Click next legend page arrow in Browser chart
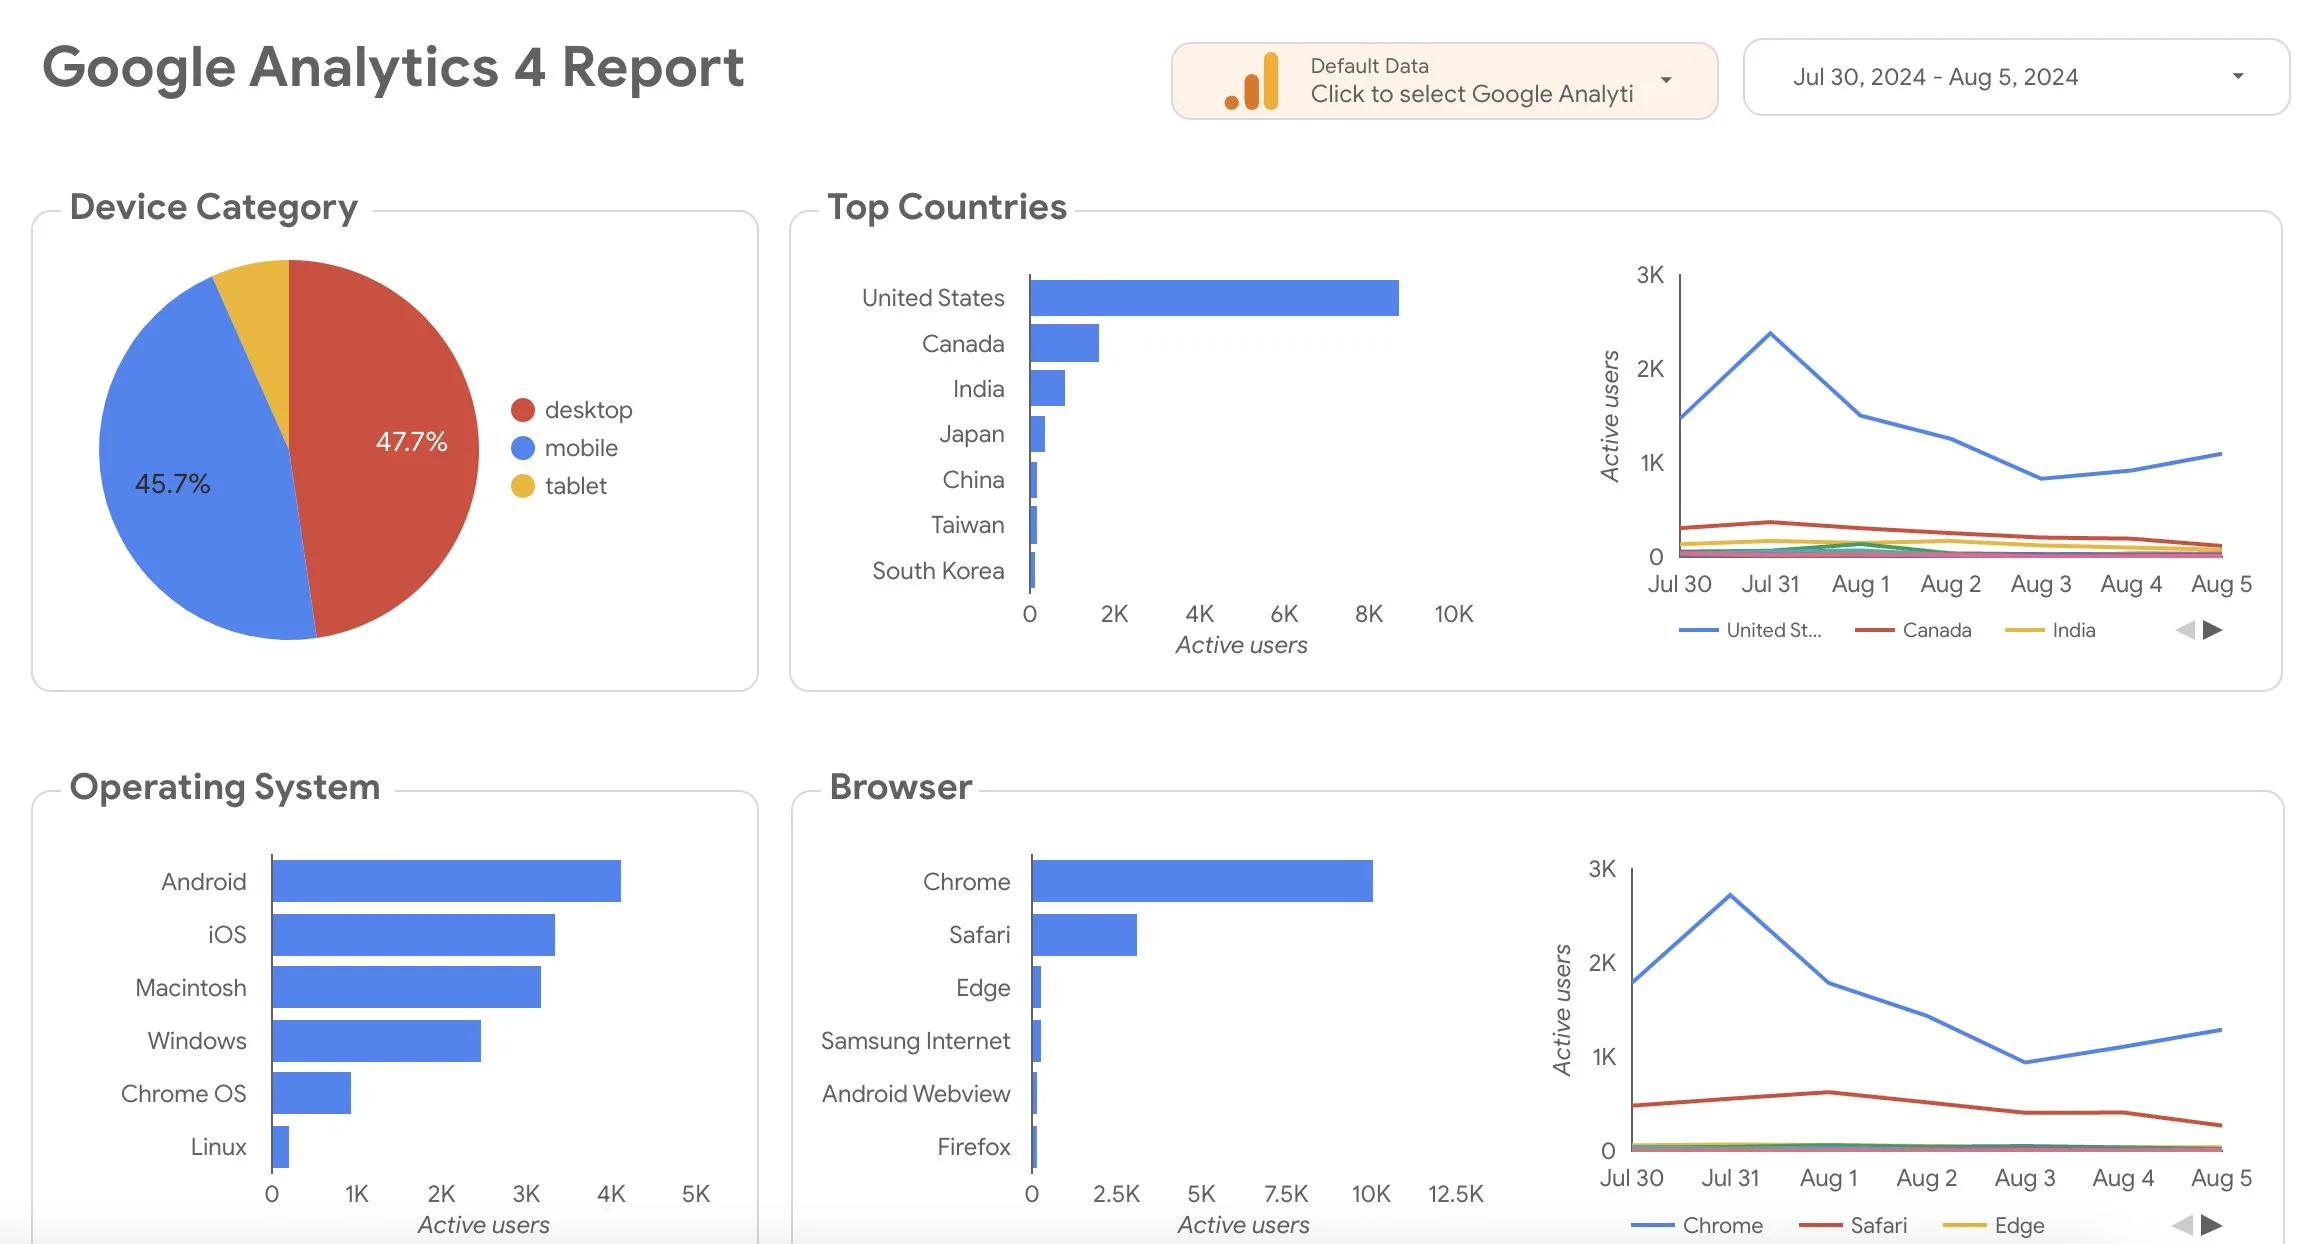 2212,1225
